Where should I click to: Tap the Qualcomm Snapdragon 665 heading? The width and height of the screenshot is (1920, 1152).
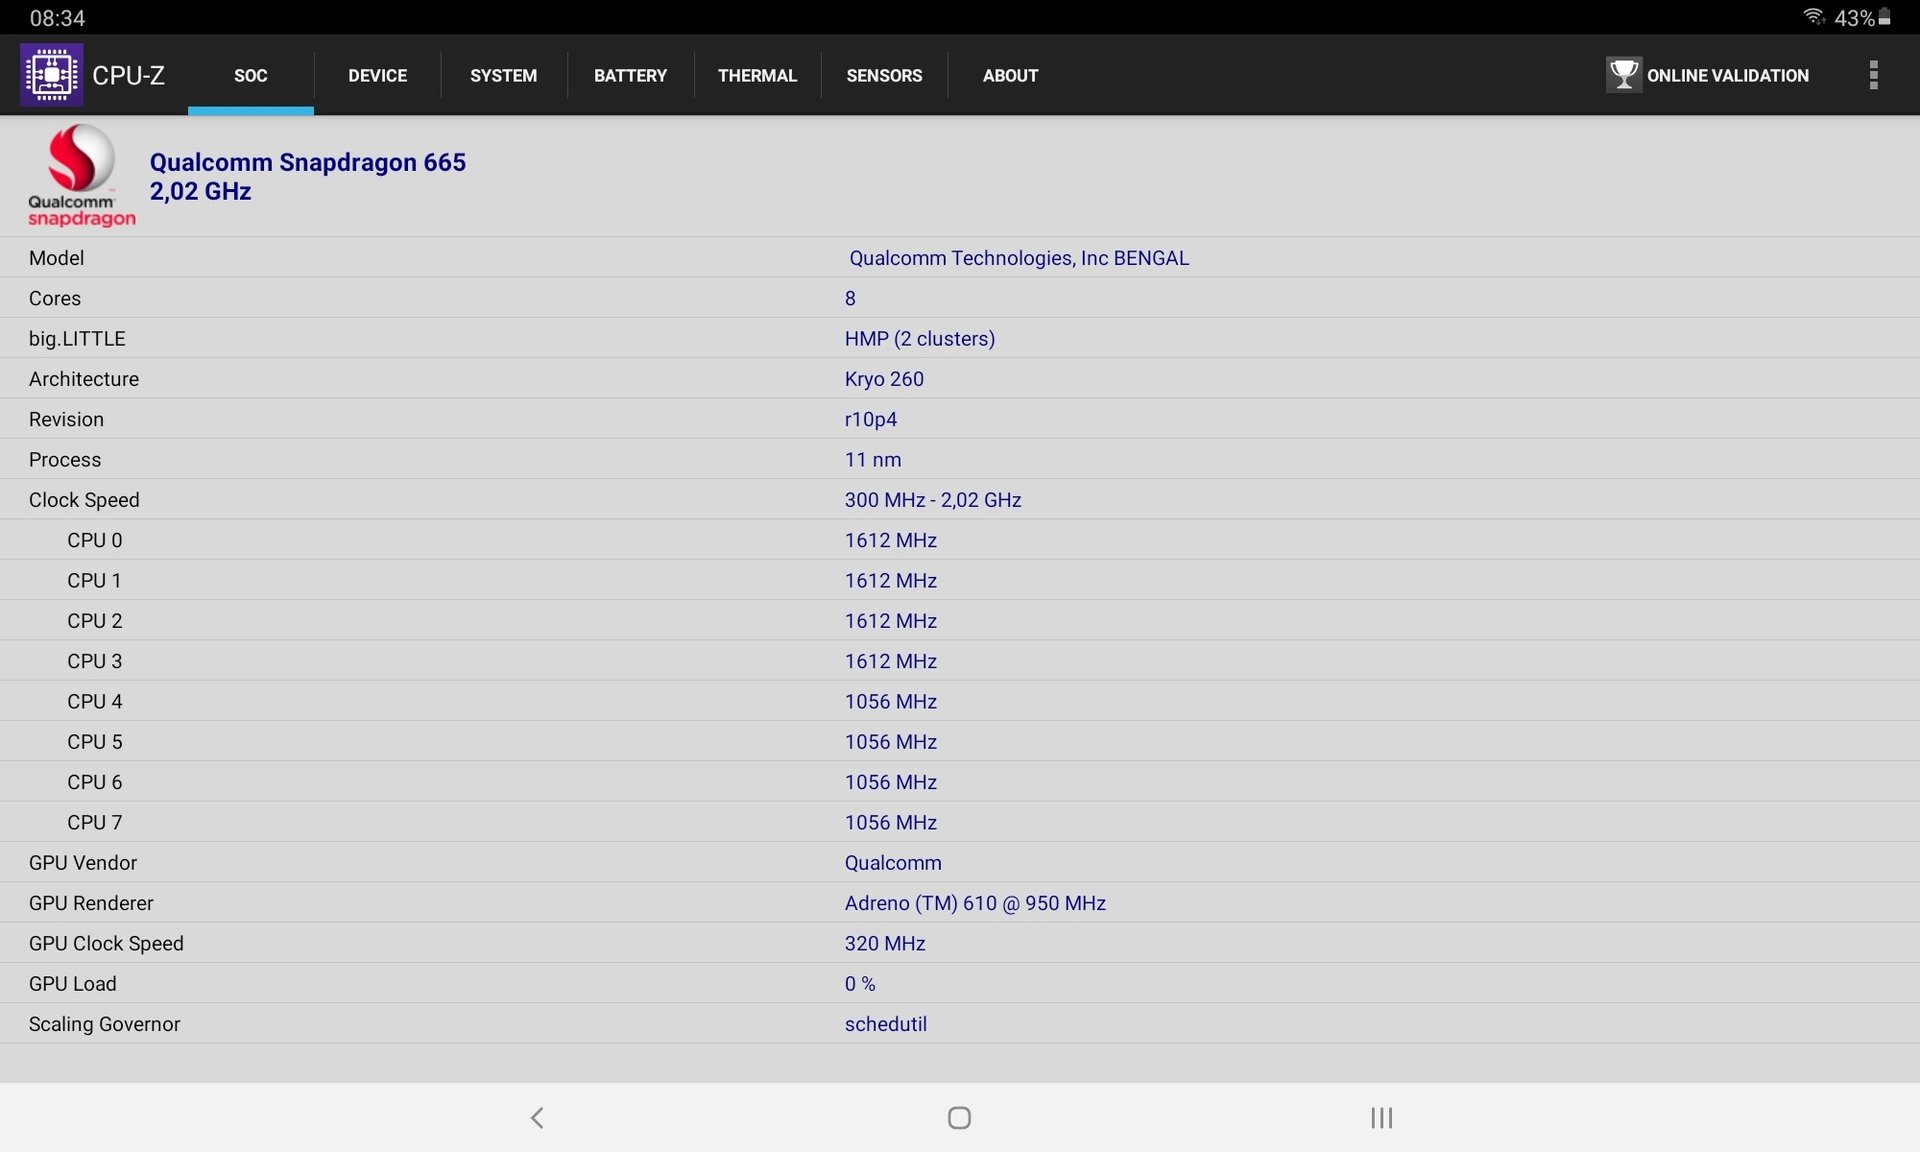coord(307,162)
